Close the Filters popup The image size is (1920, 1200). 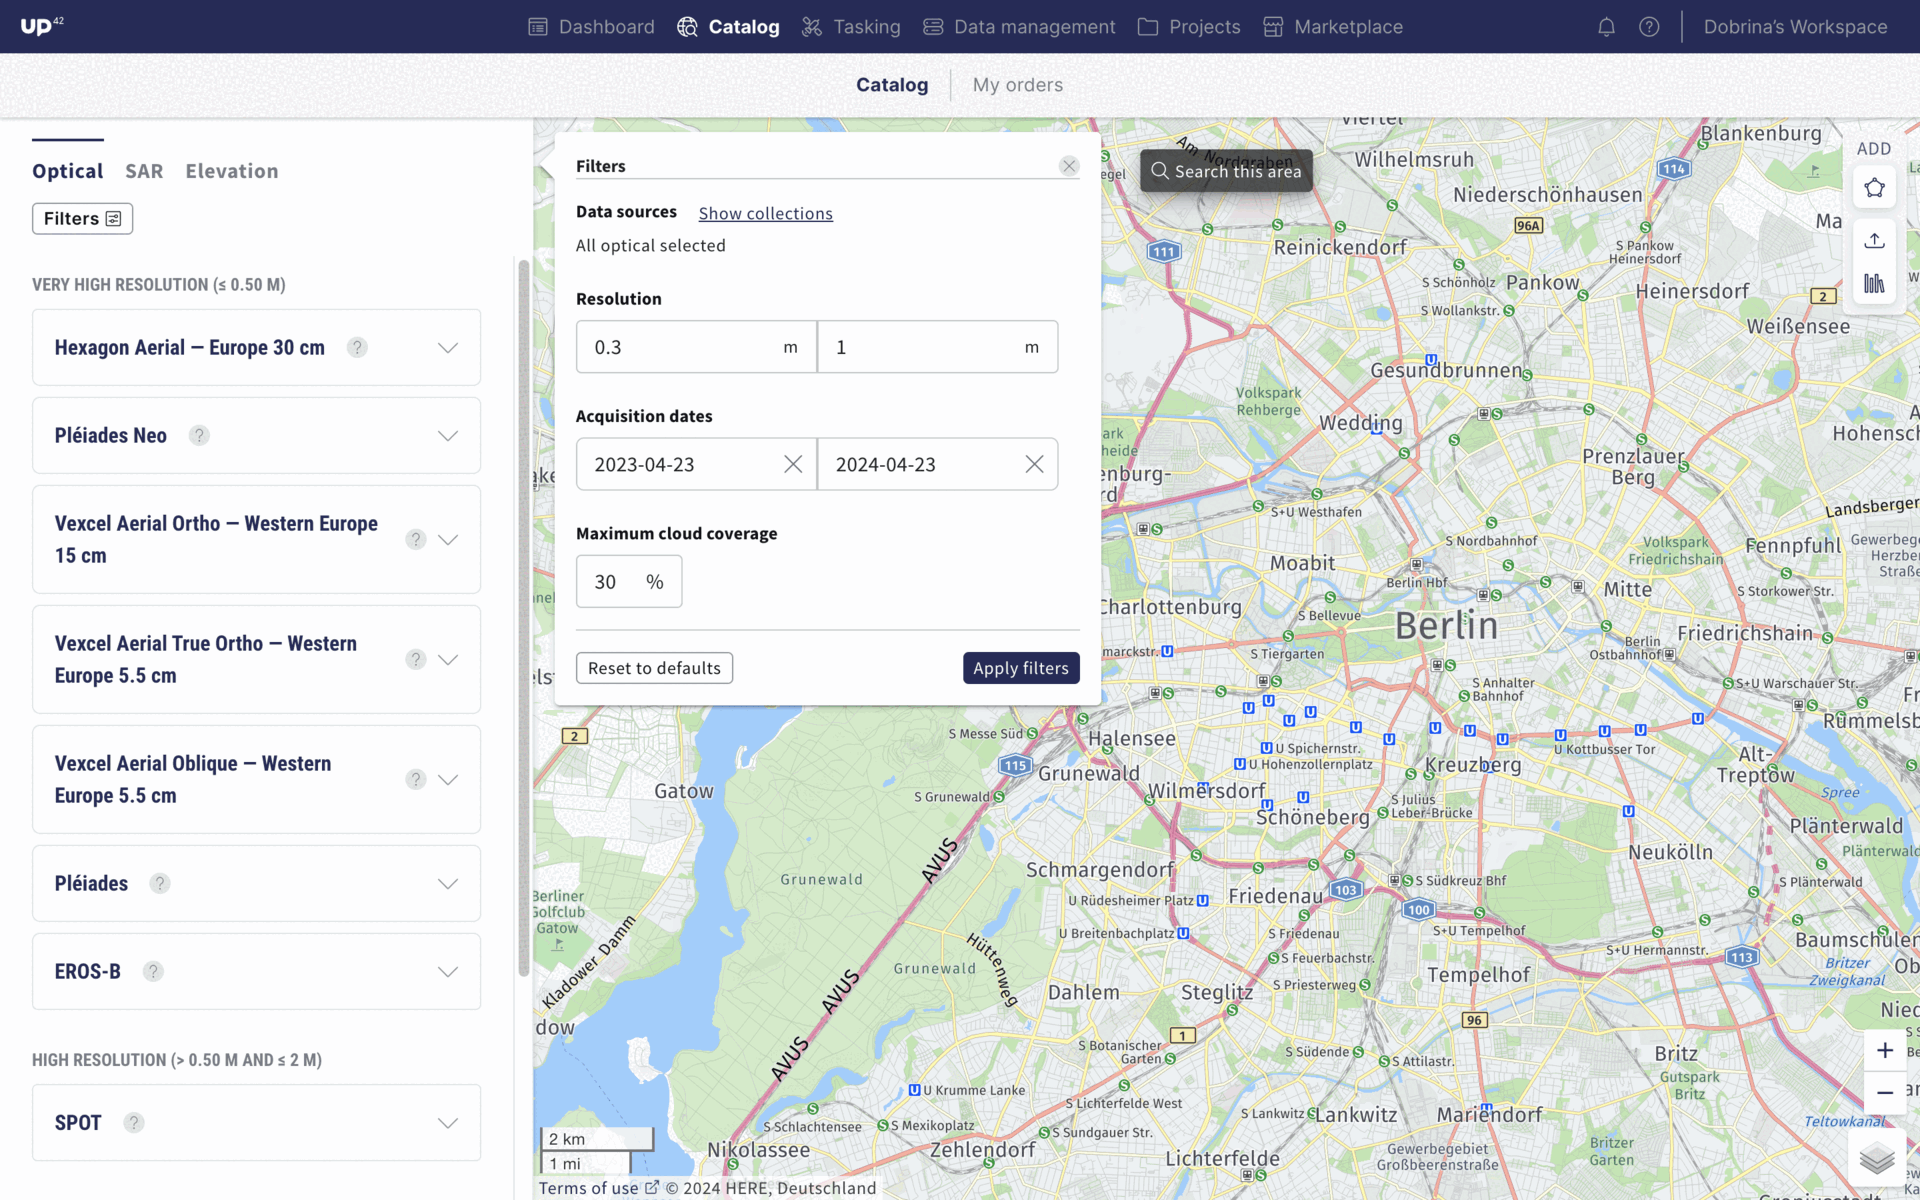pyautogui.click(x=1069, y=166)
